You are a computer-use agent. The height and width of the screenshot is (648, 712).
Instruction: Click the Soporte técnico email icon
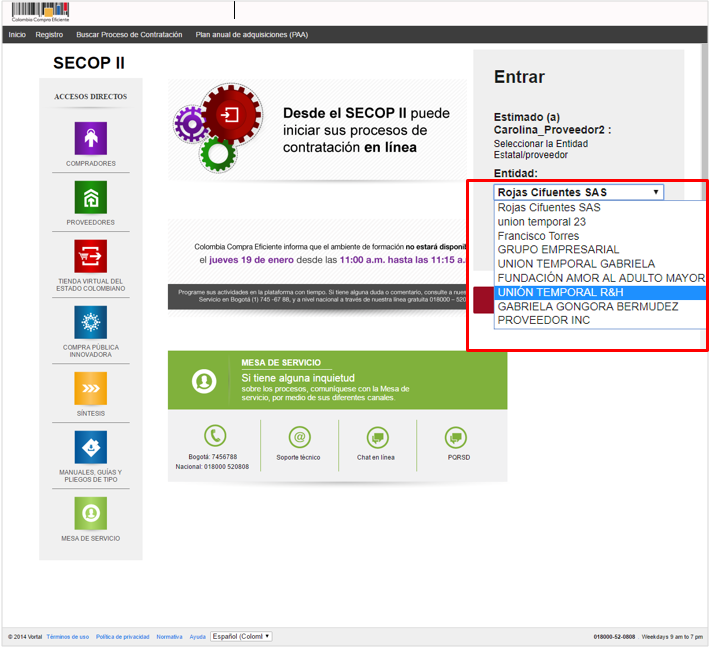click(300, 437)
